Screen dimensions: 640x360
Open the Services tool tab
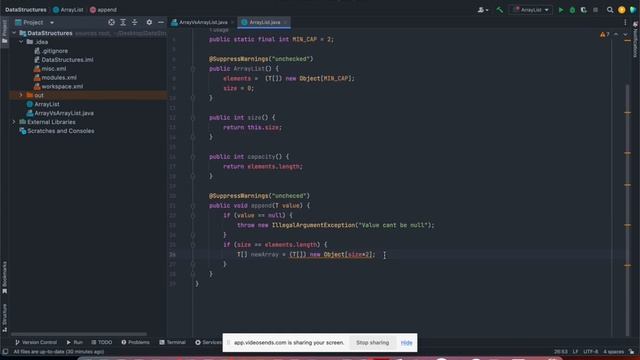pyautogui.click(x=208, y=342)
